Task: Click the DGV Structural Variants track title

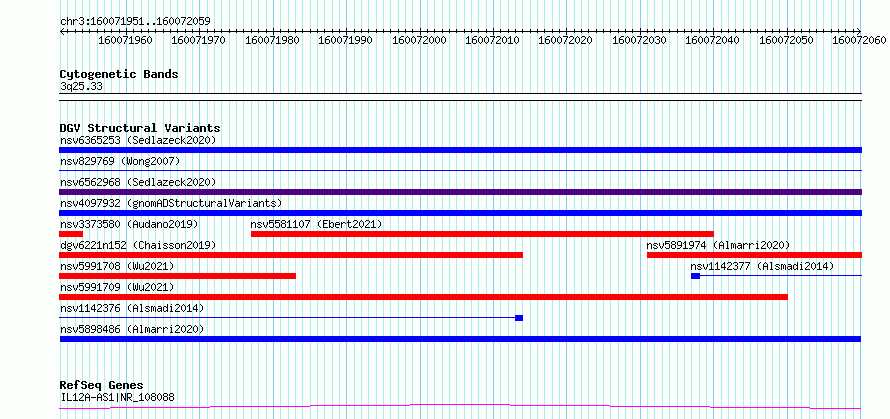Action: 140,128
